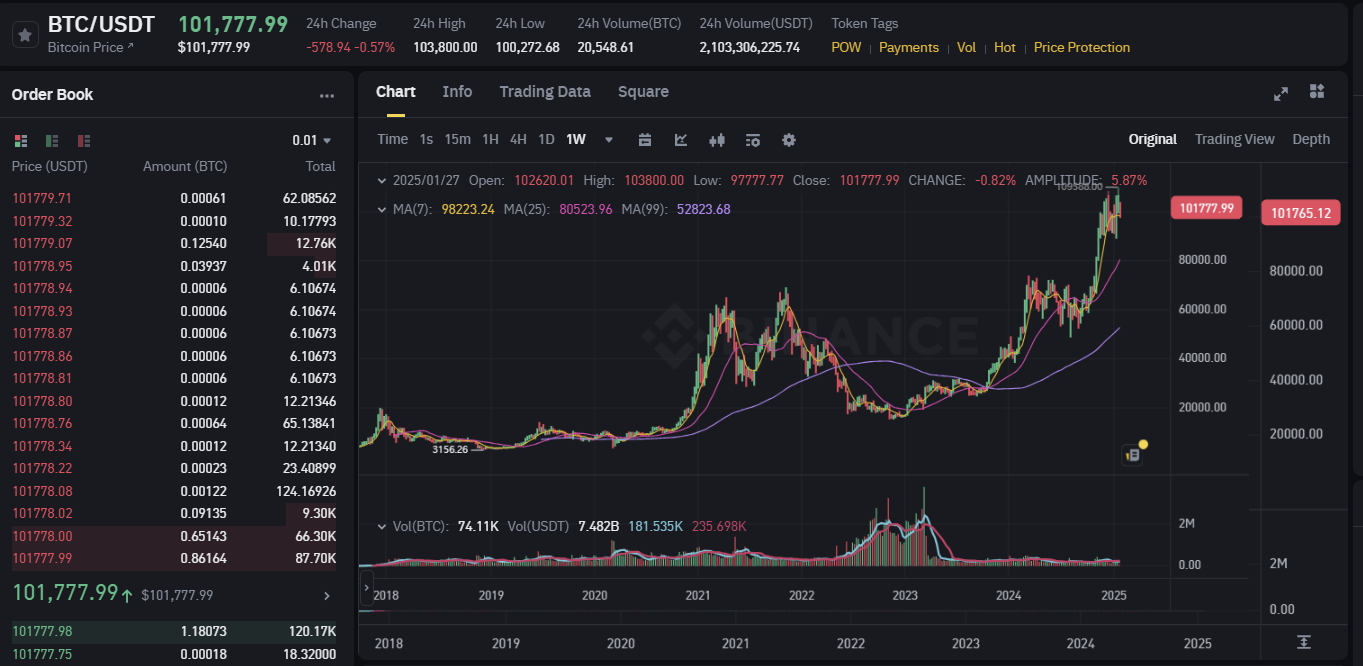
Task: Open chart settings gear icon
Action: click(x=789, y=140)
